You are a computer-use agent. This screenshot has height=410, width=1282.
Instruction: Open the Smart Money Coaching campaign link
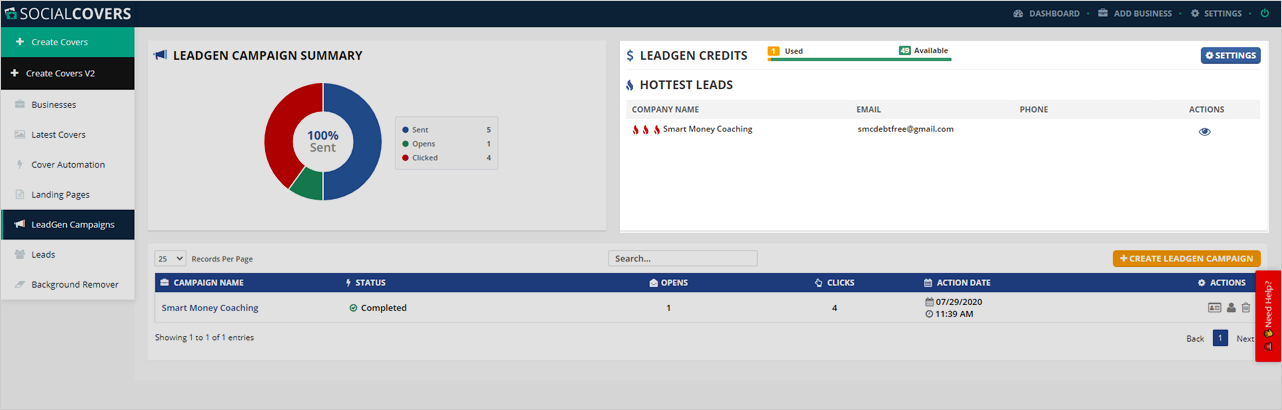(210, 308)
